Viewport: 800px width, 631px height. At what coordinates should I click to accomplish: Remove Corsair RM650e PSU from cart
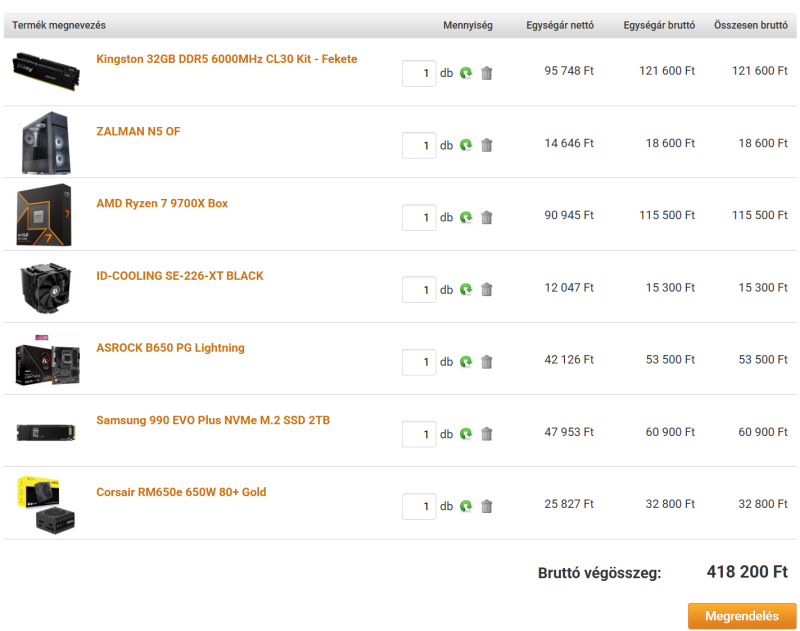tap(487, 506)
